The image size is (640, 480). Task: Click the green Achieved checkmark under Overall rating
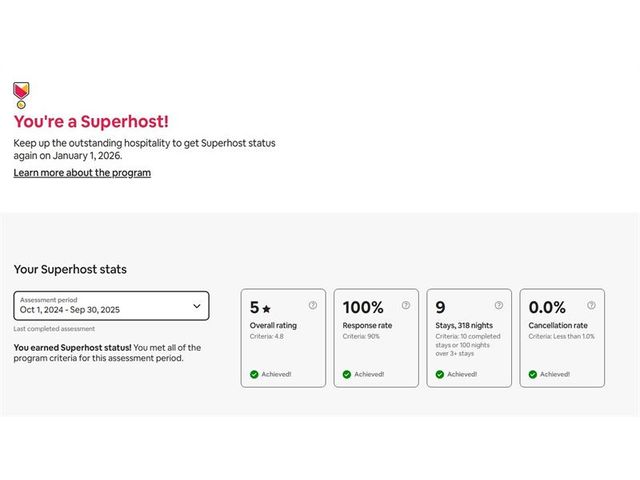click(x=254, y=374)
